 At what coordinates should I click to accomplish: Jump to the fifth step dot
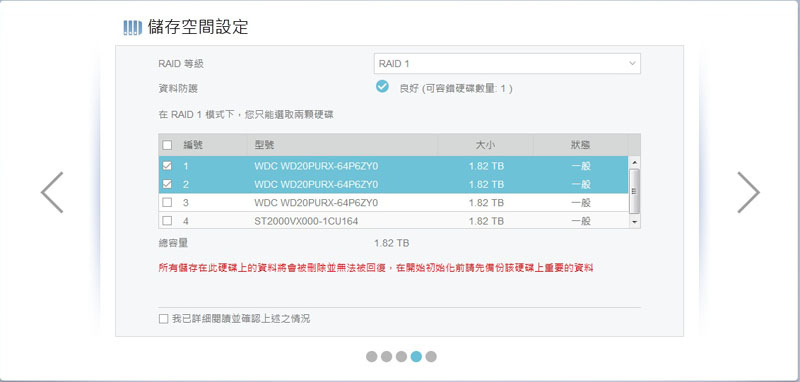tap(431, 356)
